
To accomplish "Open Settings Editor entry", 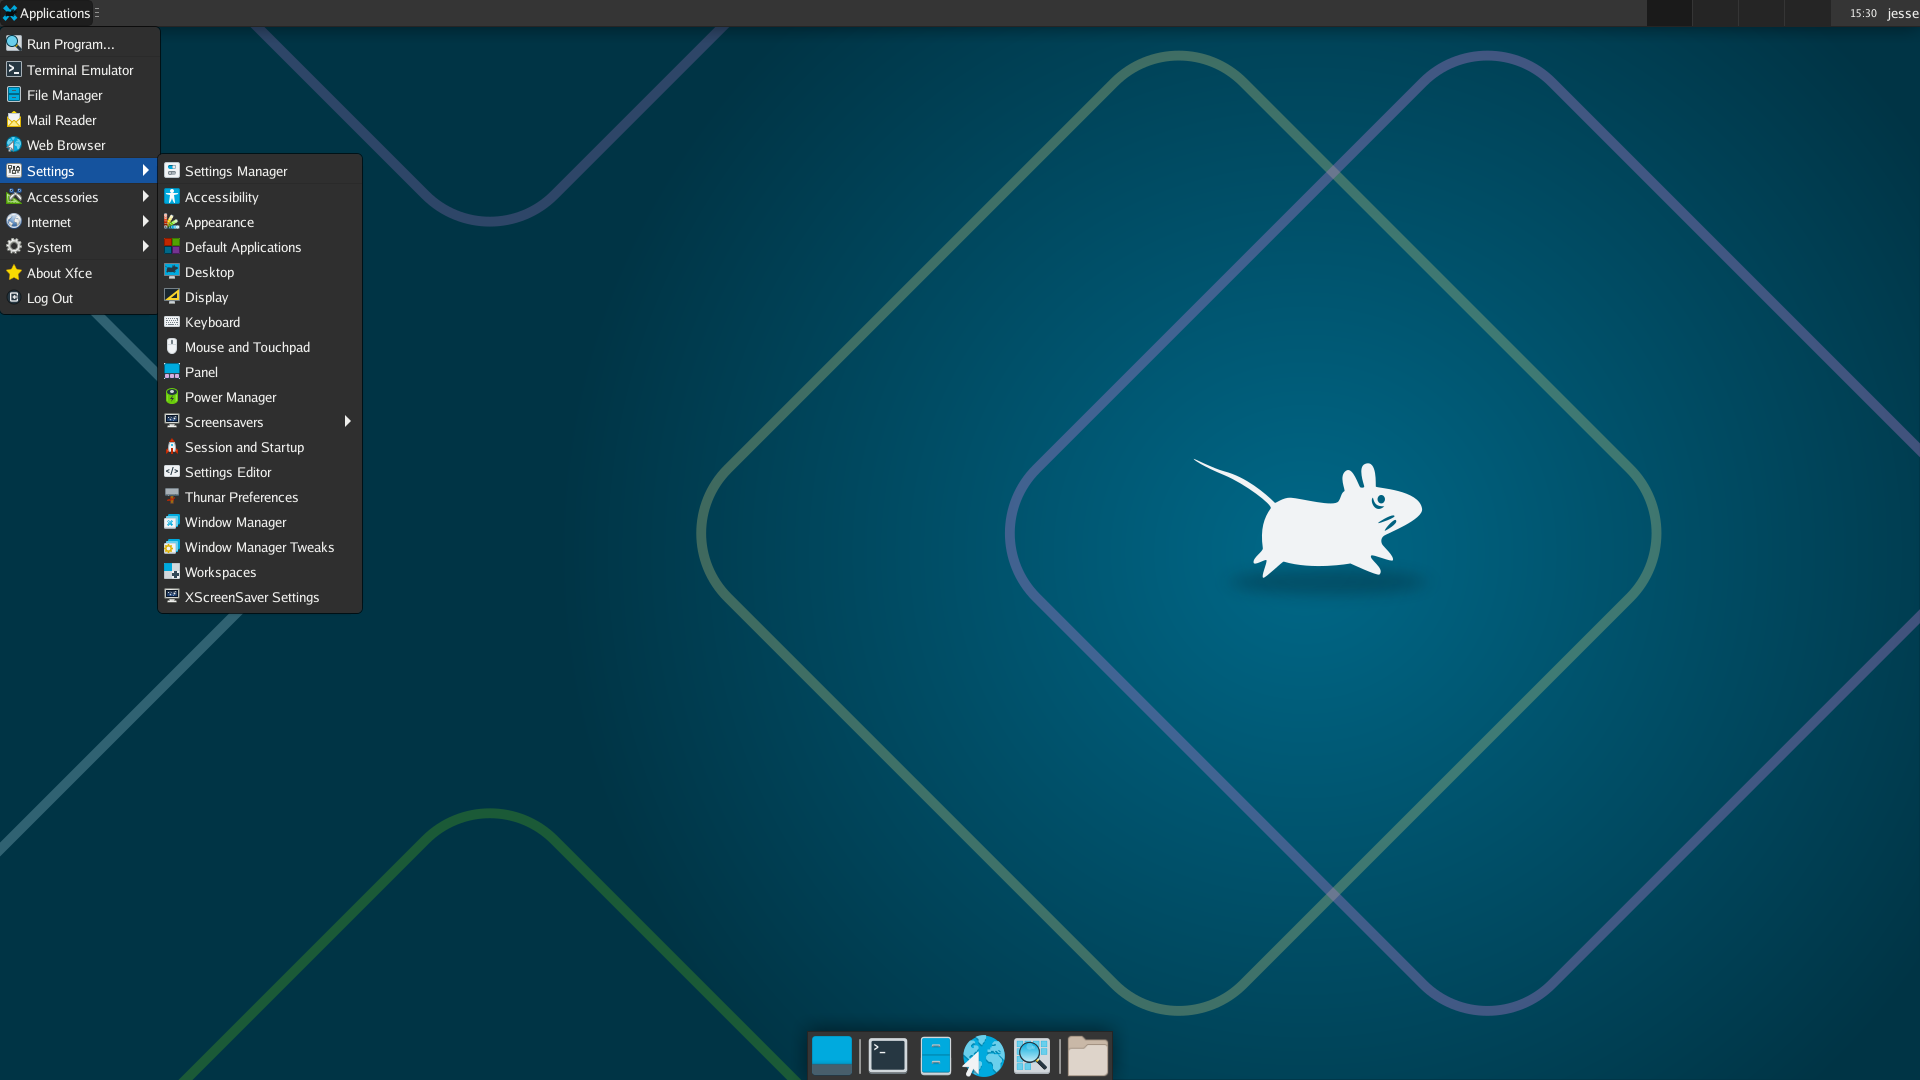I will coord(260,472).
